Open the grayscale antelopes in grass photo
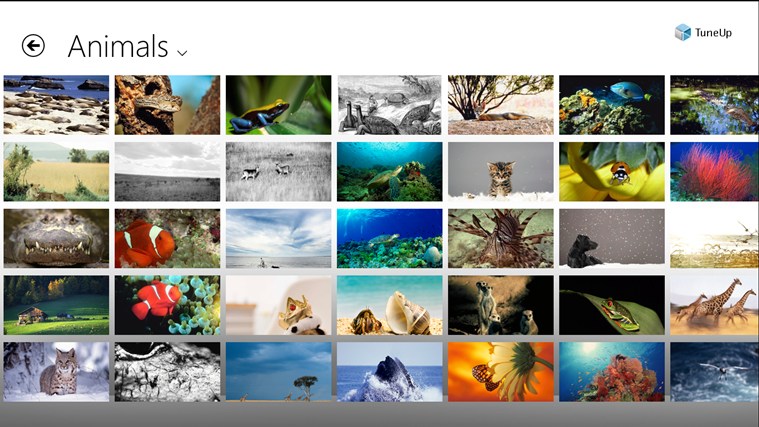Screen dimensions: 759x427 [278, 171]
